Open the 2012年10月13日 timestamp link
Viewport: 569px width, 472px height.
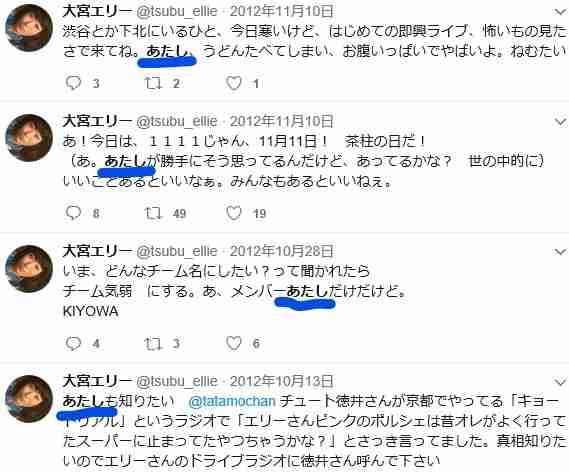282,381
